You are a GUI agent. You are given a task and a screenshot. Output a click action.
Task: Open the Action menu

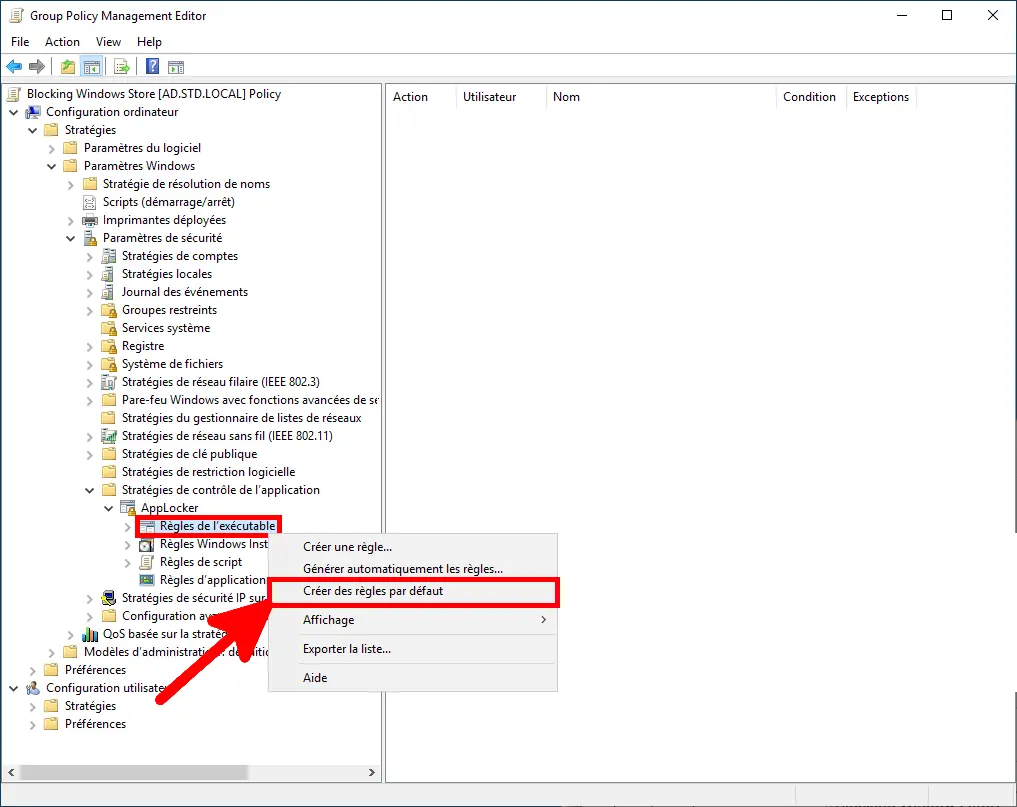(x=62, y=41)
